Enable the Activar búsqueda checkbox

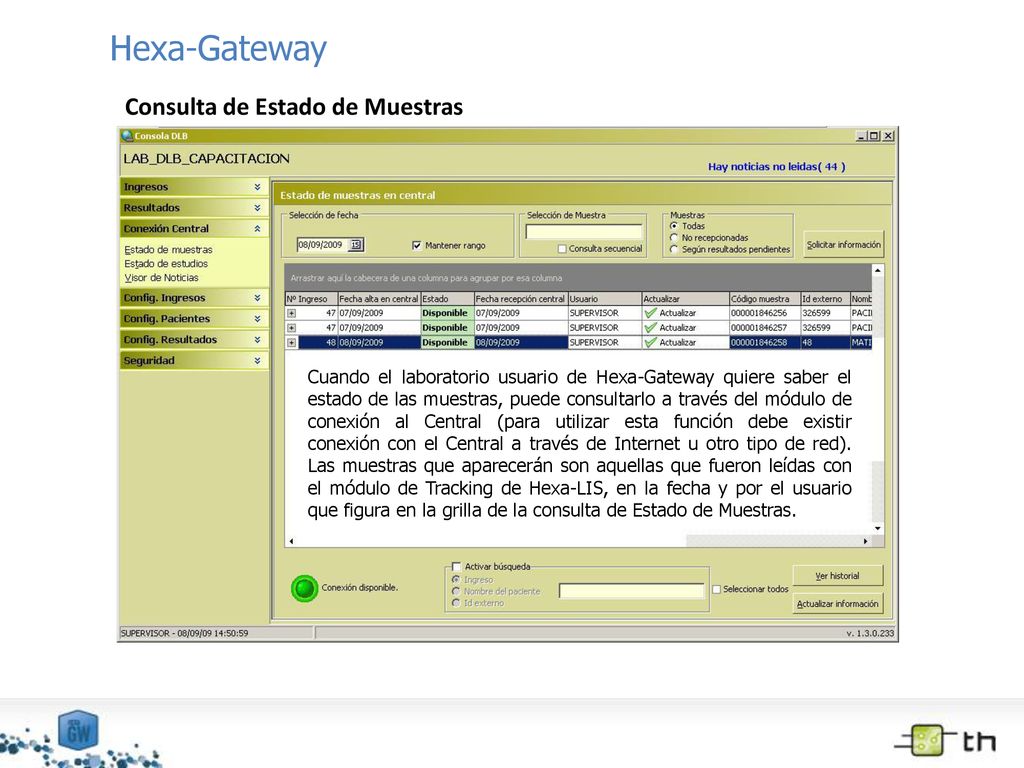(456, 567)
